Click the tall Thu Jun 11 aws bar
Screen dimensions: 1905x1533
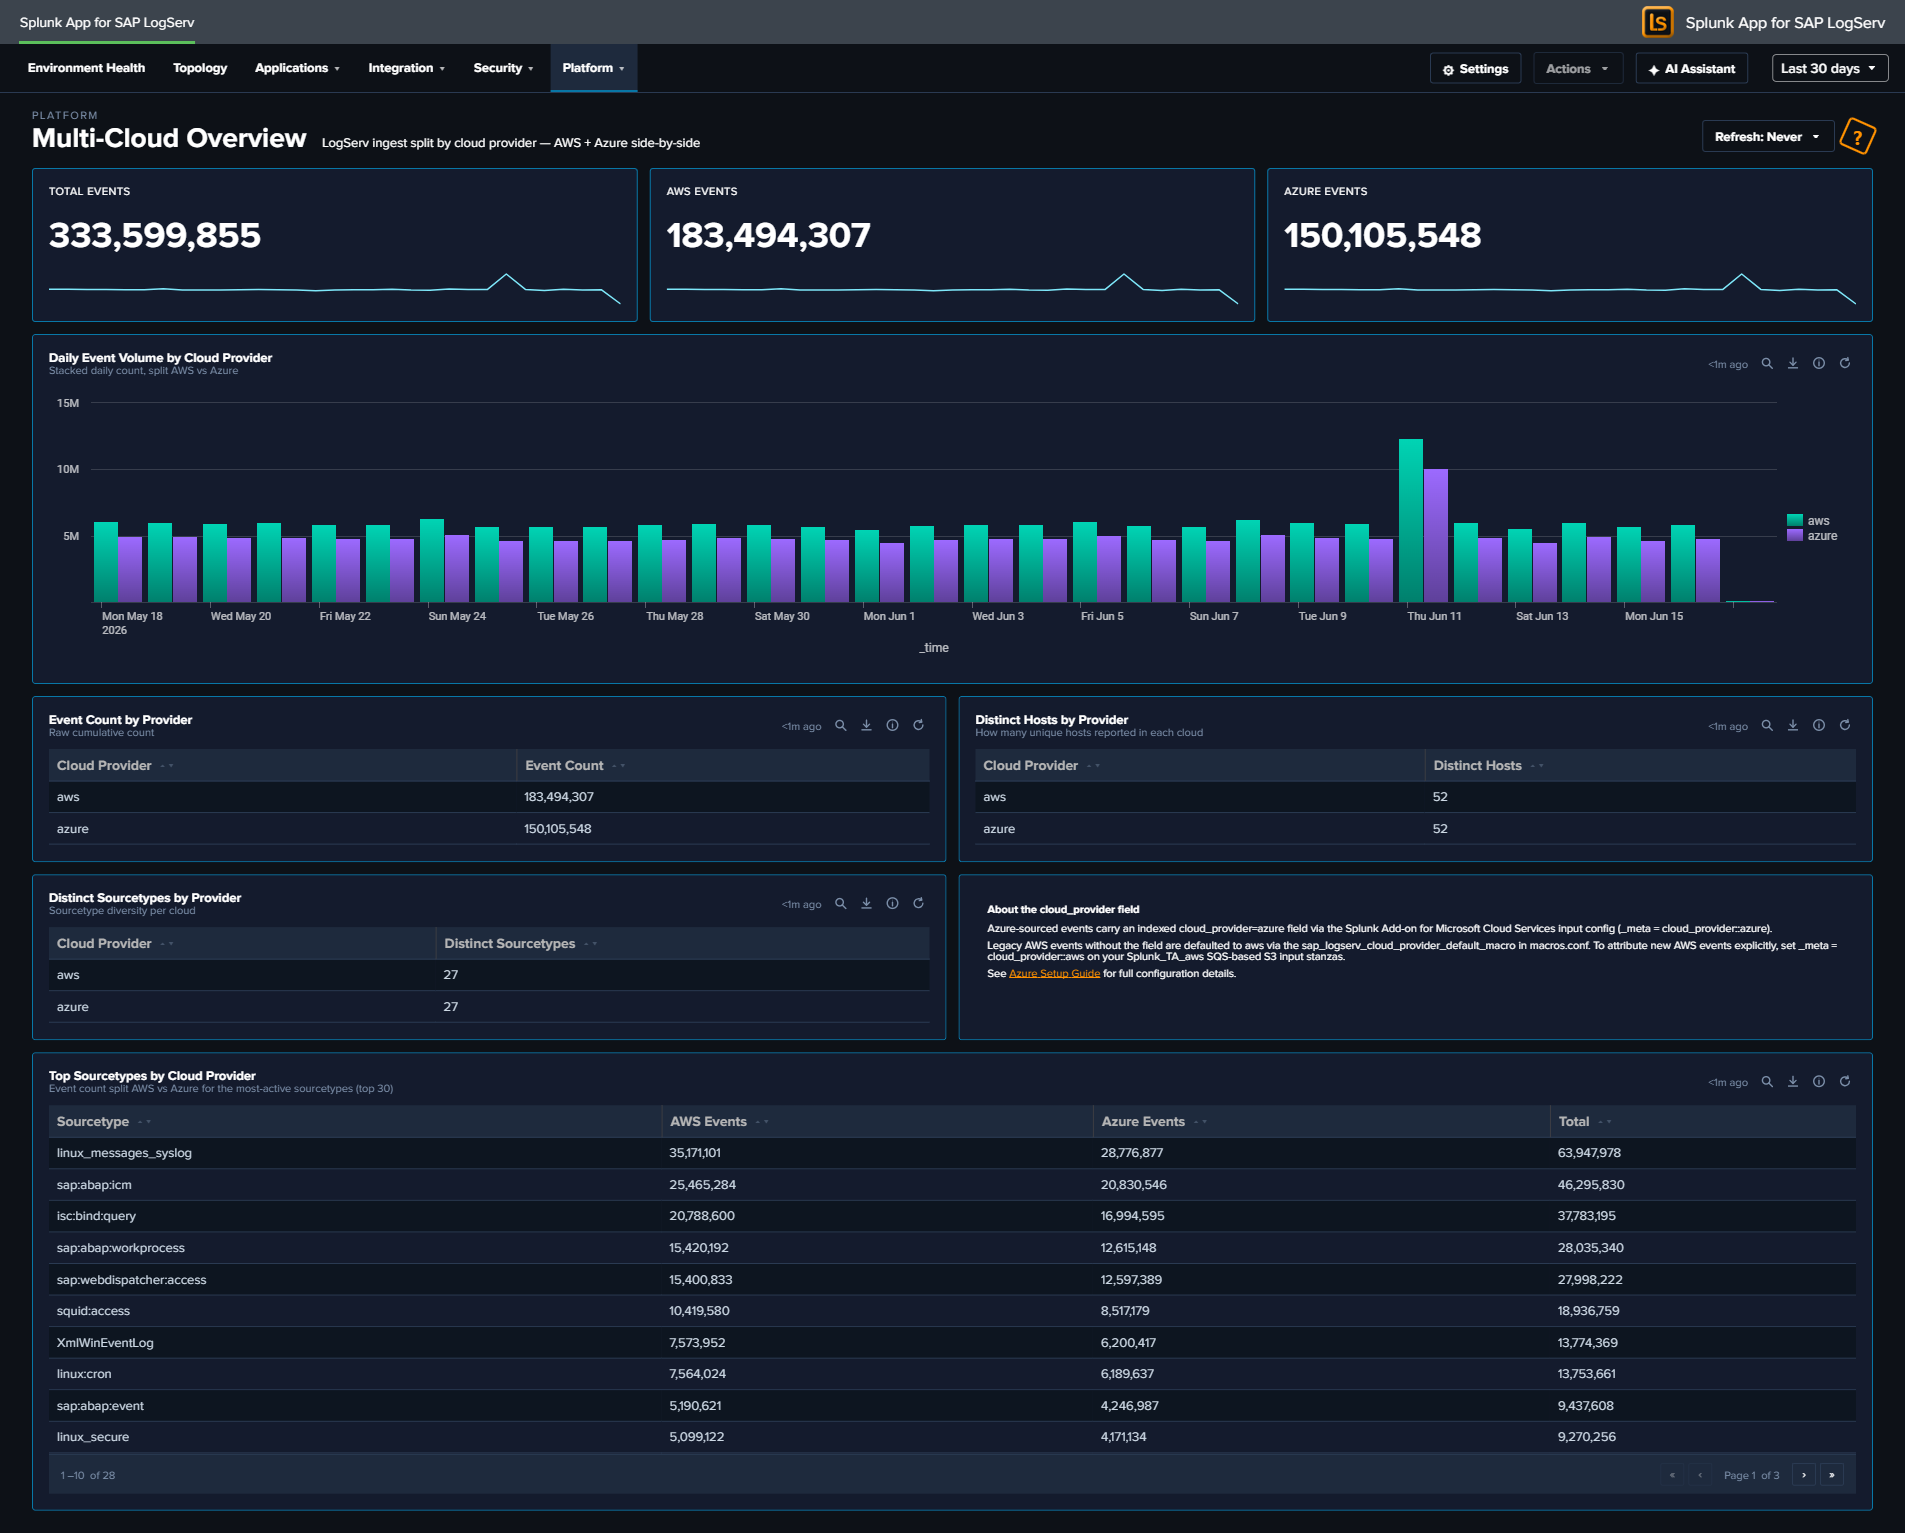tap(1411, 520)
